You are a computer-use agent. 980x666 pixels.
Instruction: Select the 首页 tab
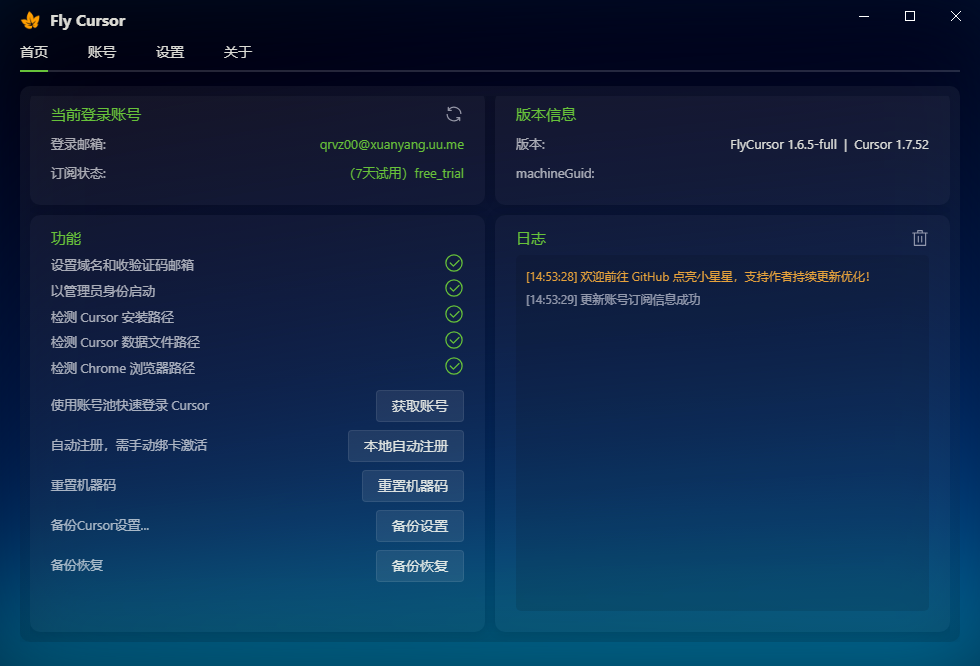click(33, 52)
